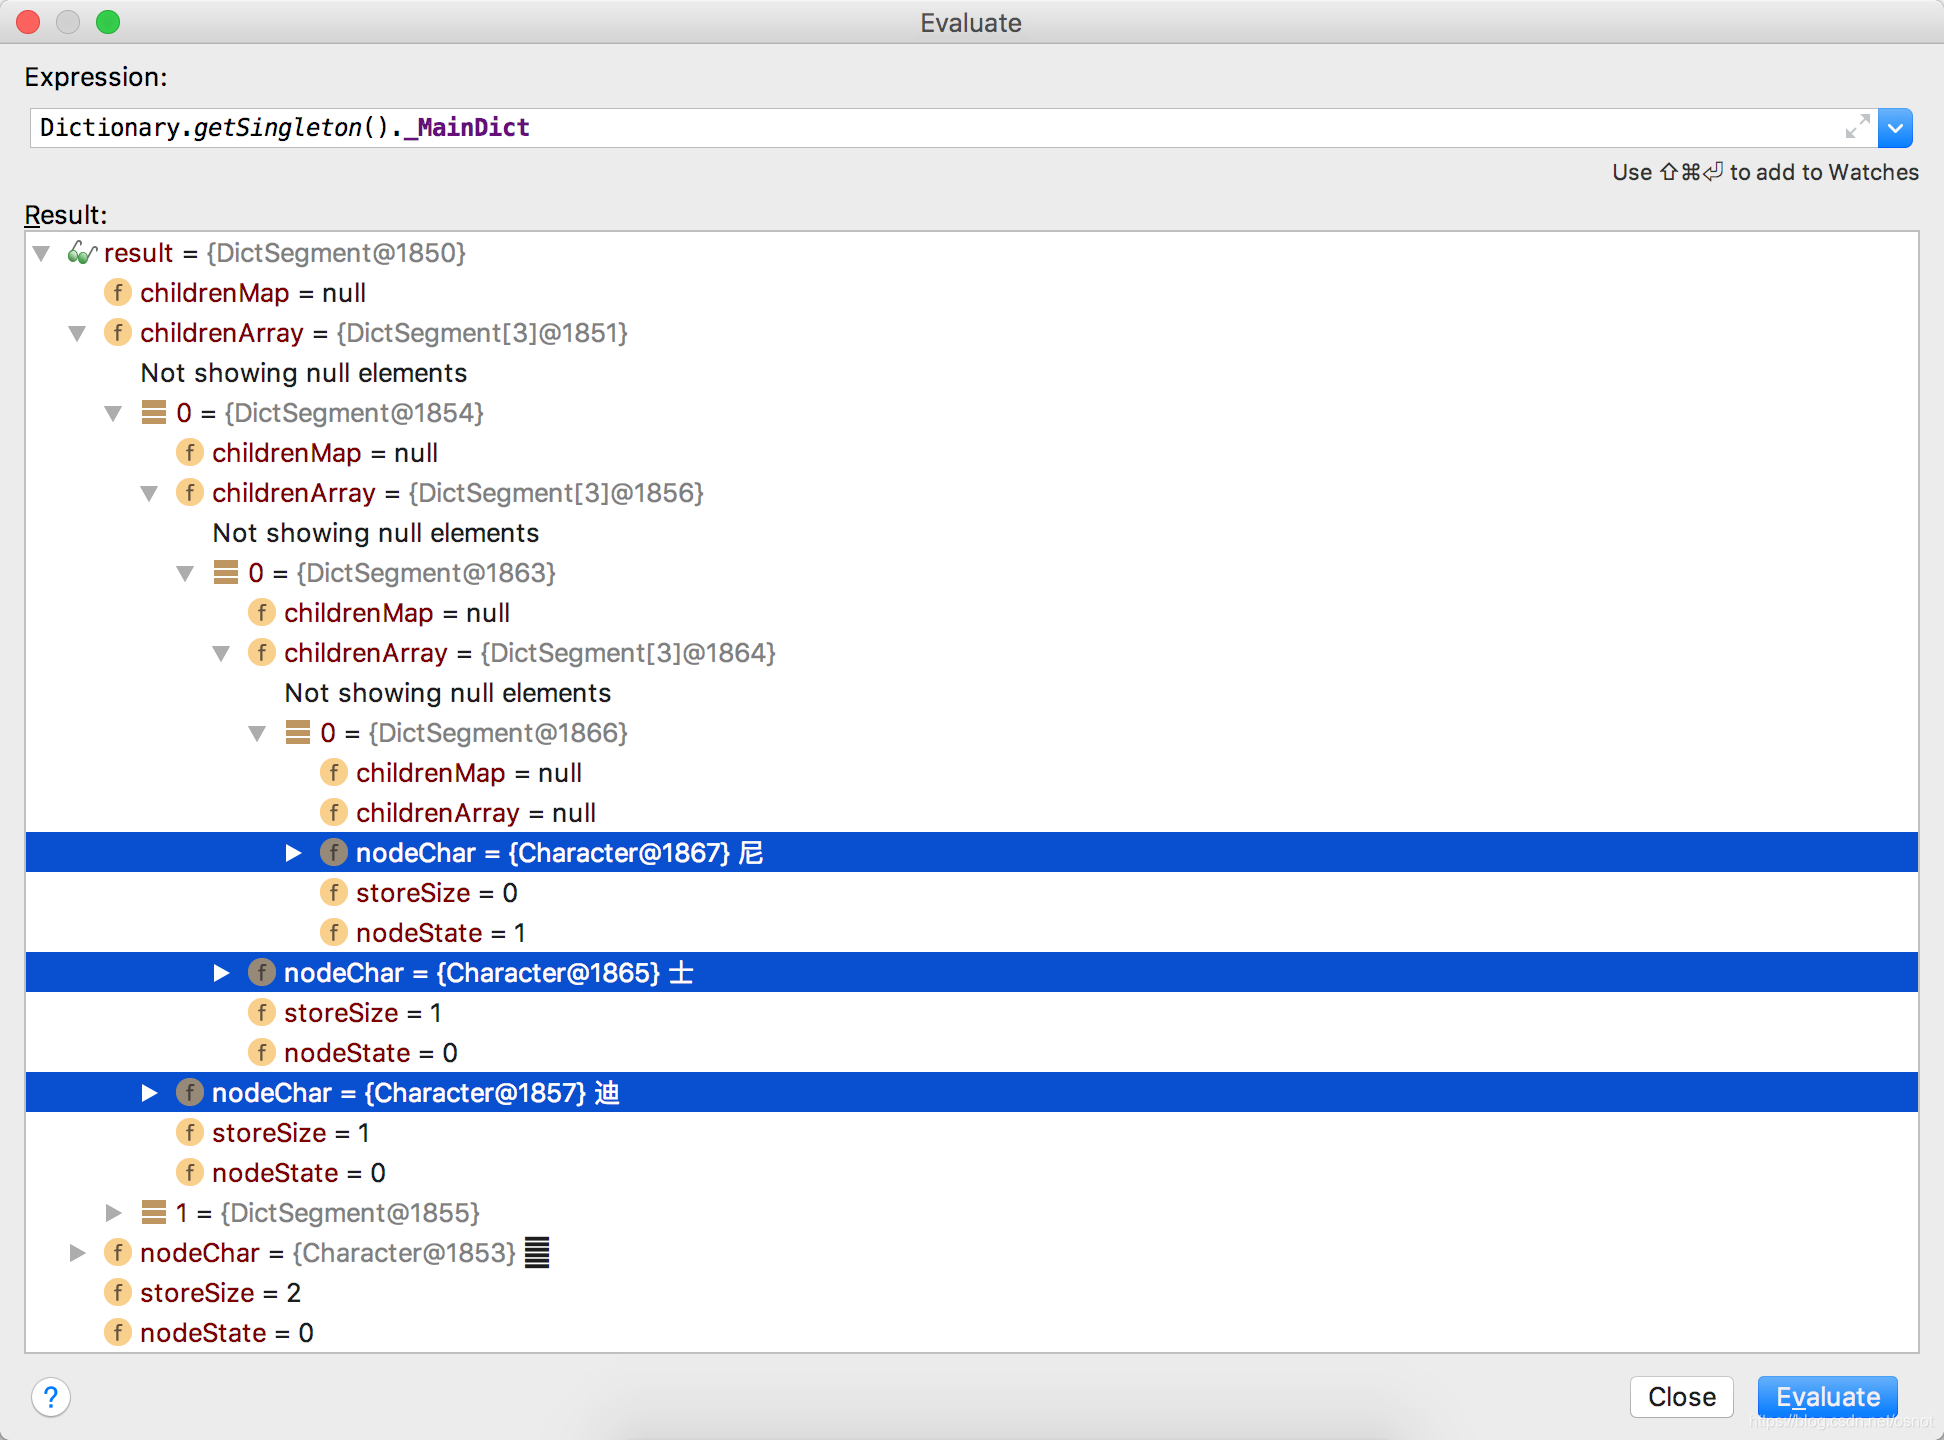
Task: Collapse childrenArray DictSegment[3]@1851 node
Action: click(78, 333)
